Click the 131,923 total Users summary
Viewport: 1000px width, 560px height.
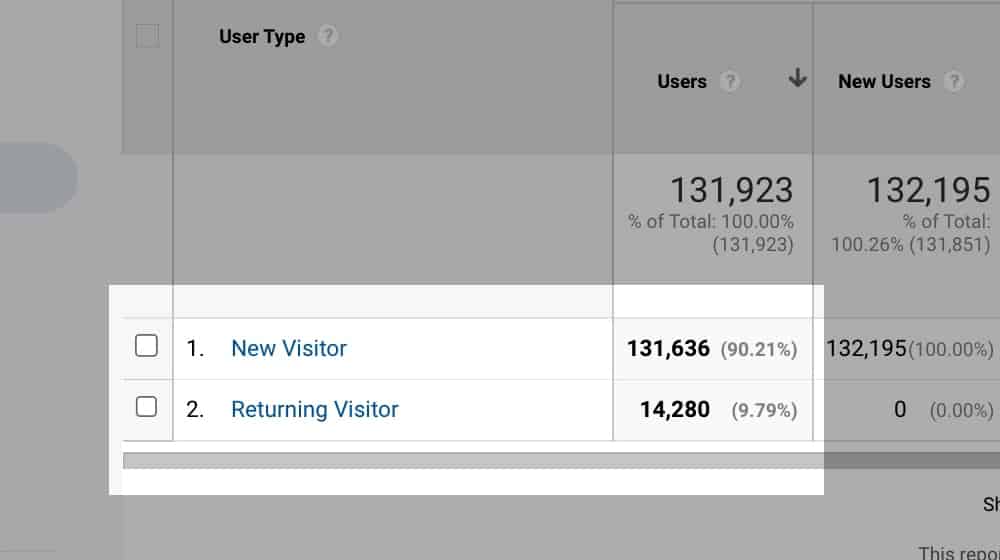pyautogui.click(x=731, y=190)
